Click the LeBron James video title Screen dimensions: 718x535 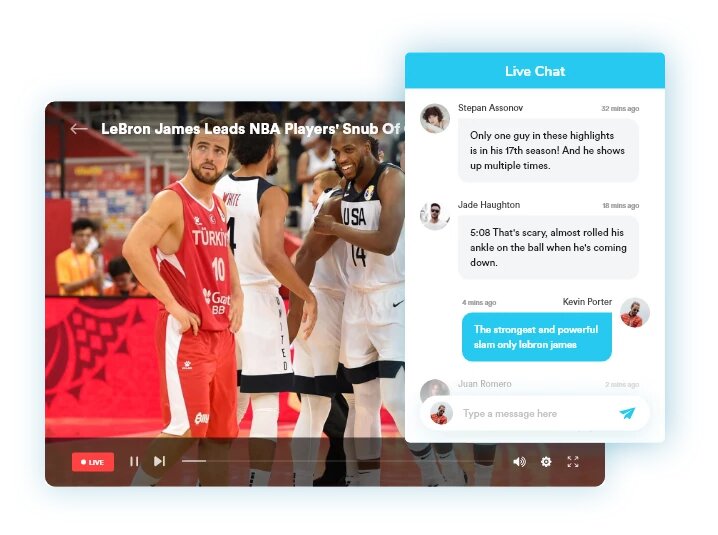click(x=250, y=129)
